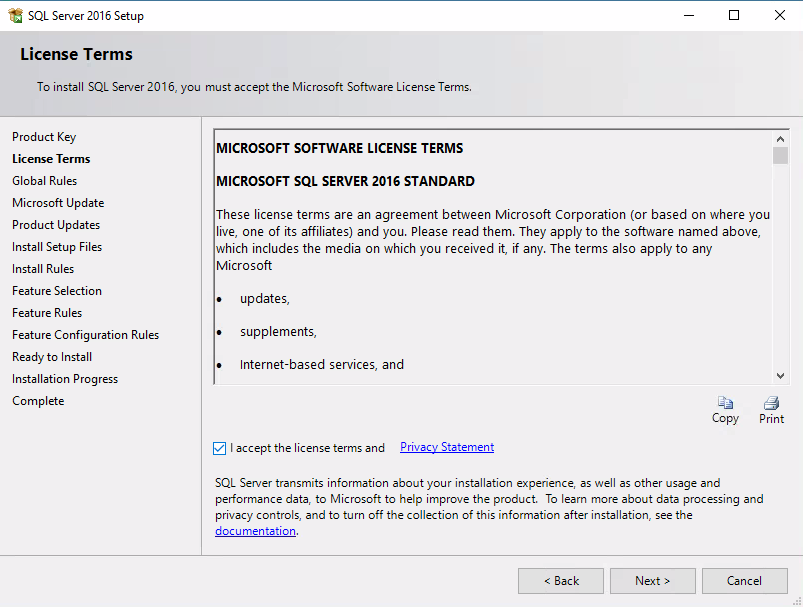Uncheck the license terms acceptance checkbox
Image resolution: width=803 pixels, height=607 pixels.
click(x=220, y=448)
